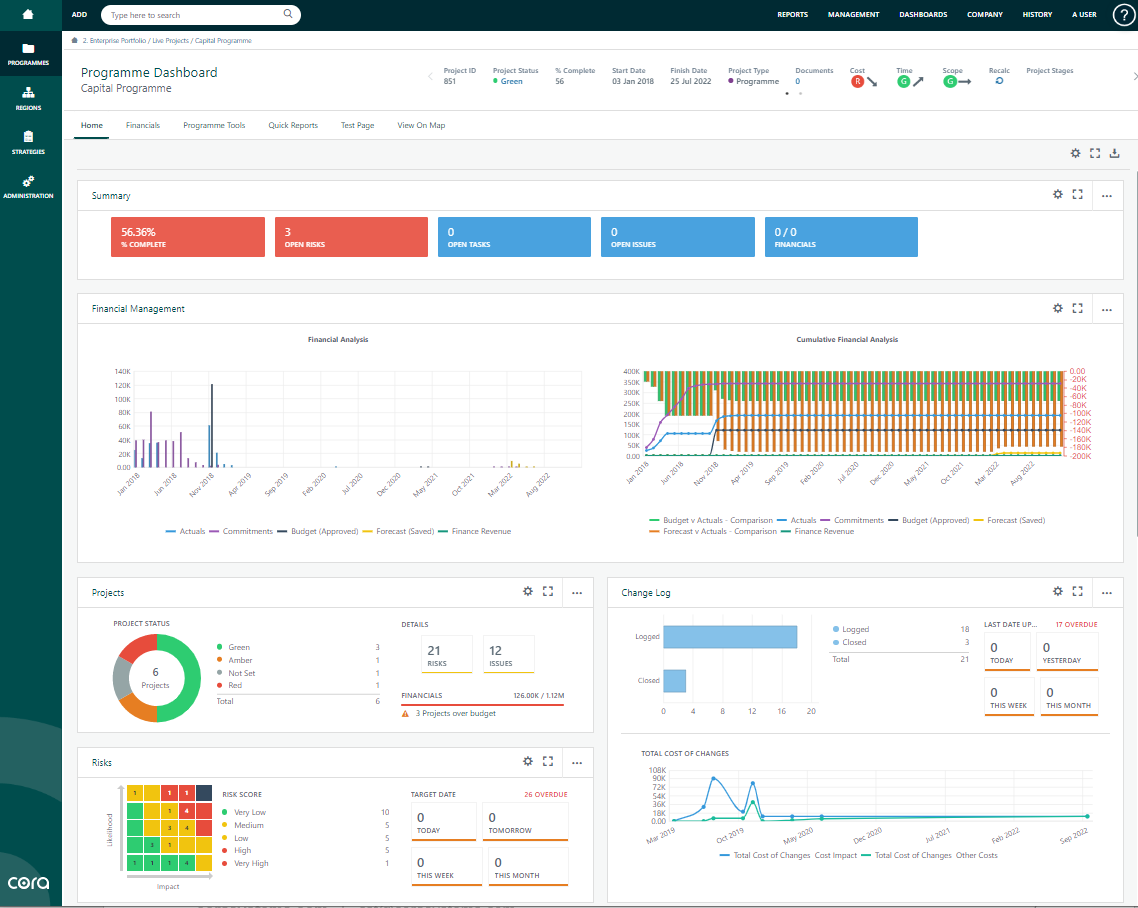Screen dimensions: 1138x908
Task: Switch to the Programme Tools tab
Action: pos(214,126)
